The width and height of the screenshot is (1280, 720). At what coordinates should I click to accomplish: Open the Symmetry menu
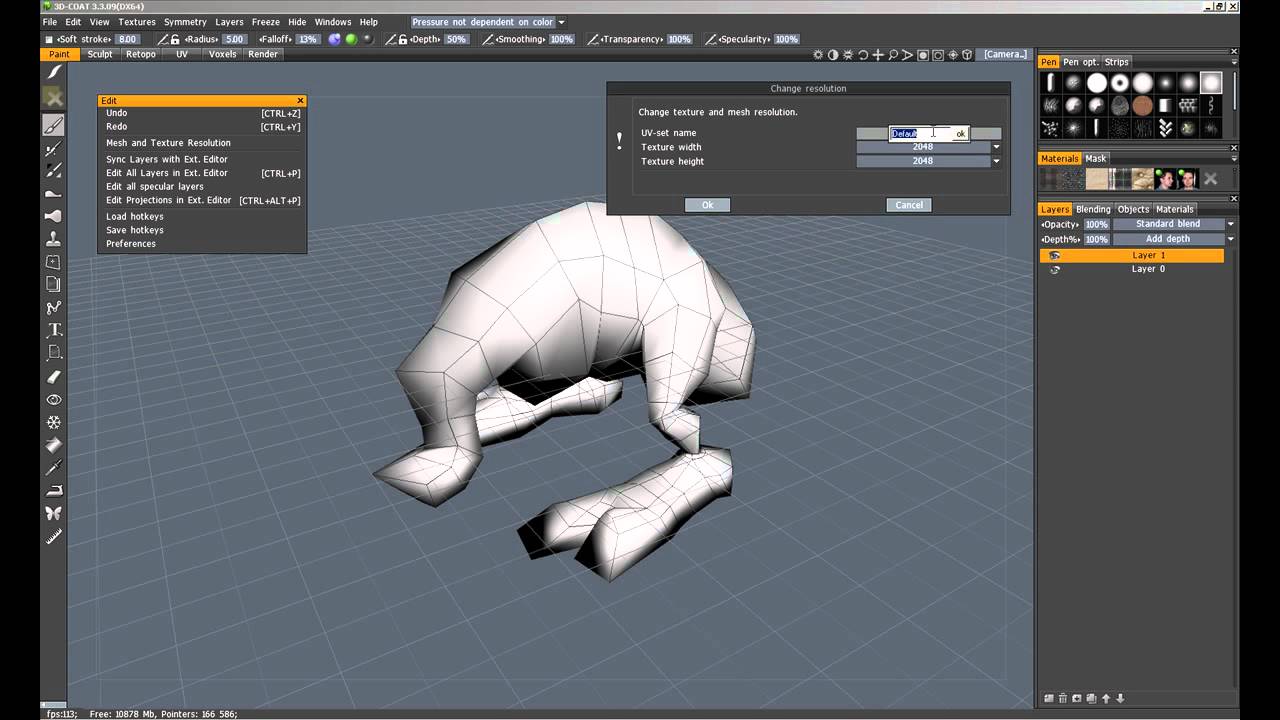pyautogui.click(x=185, y=22)
